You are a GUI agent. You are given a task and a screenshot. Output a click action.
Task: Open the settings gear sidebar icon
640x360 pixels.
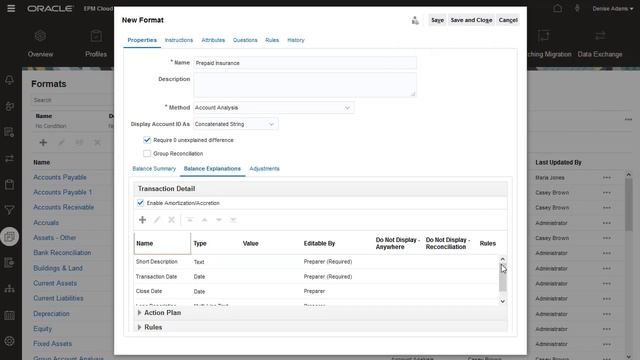(9, 341)
